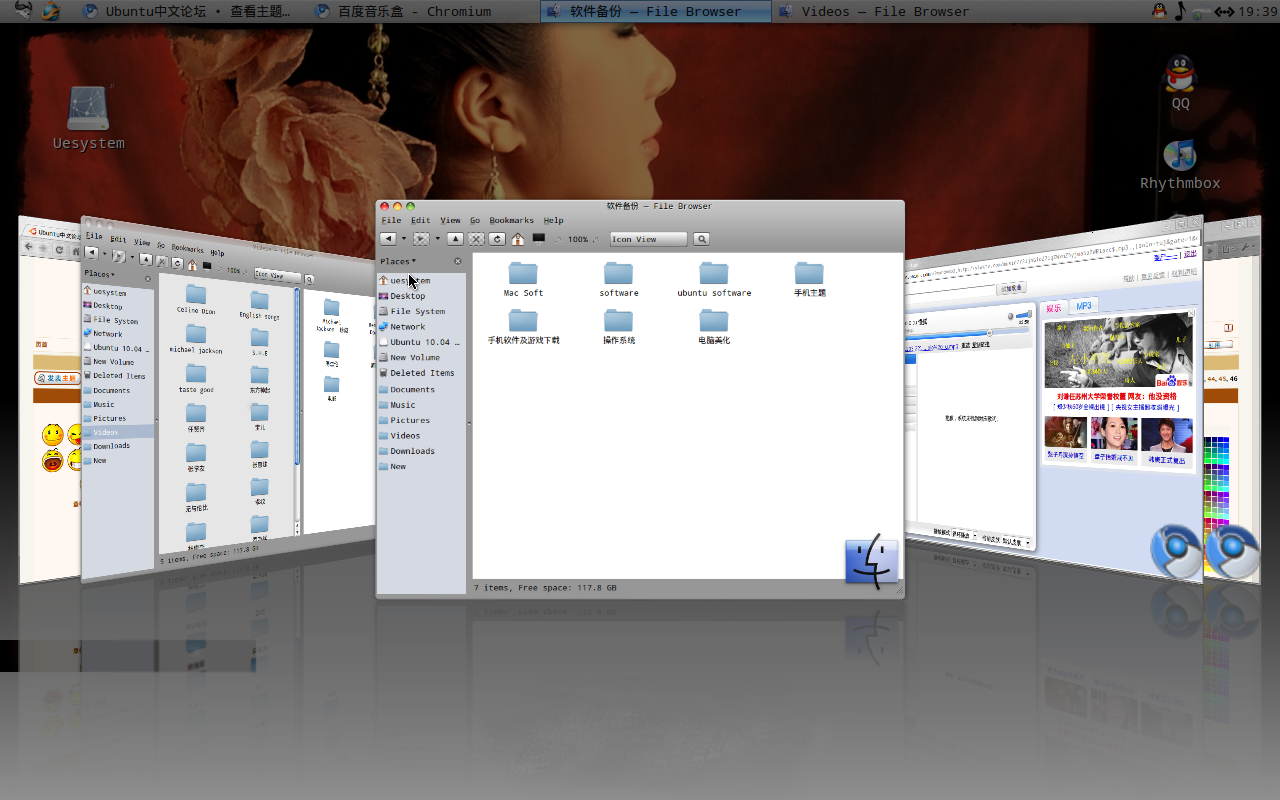Adjust volume slider in 百度音乐盒 player
Viewport: 1280px width, 800px height.
click(x=1022, y=315)
